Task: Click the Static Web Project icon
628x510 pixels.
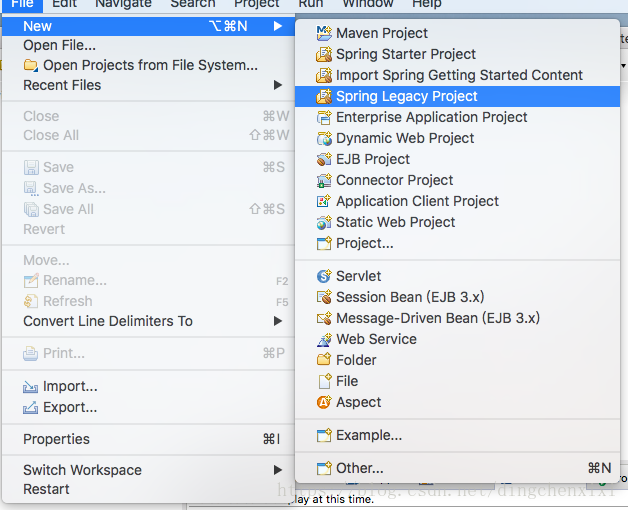Action: (x=324, y=222)
